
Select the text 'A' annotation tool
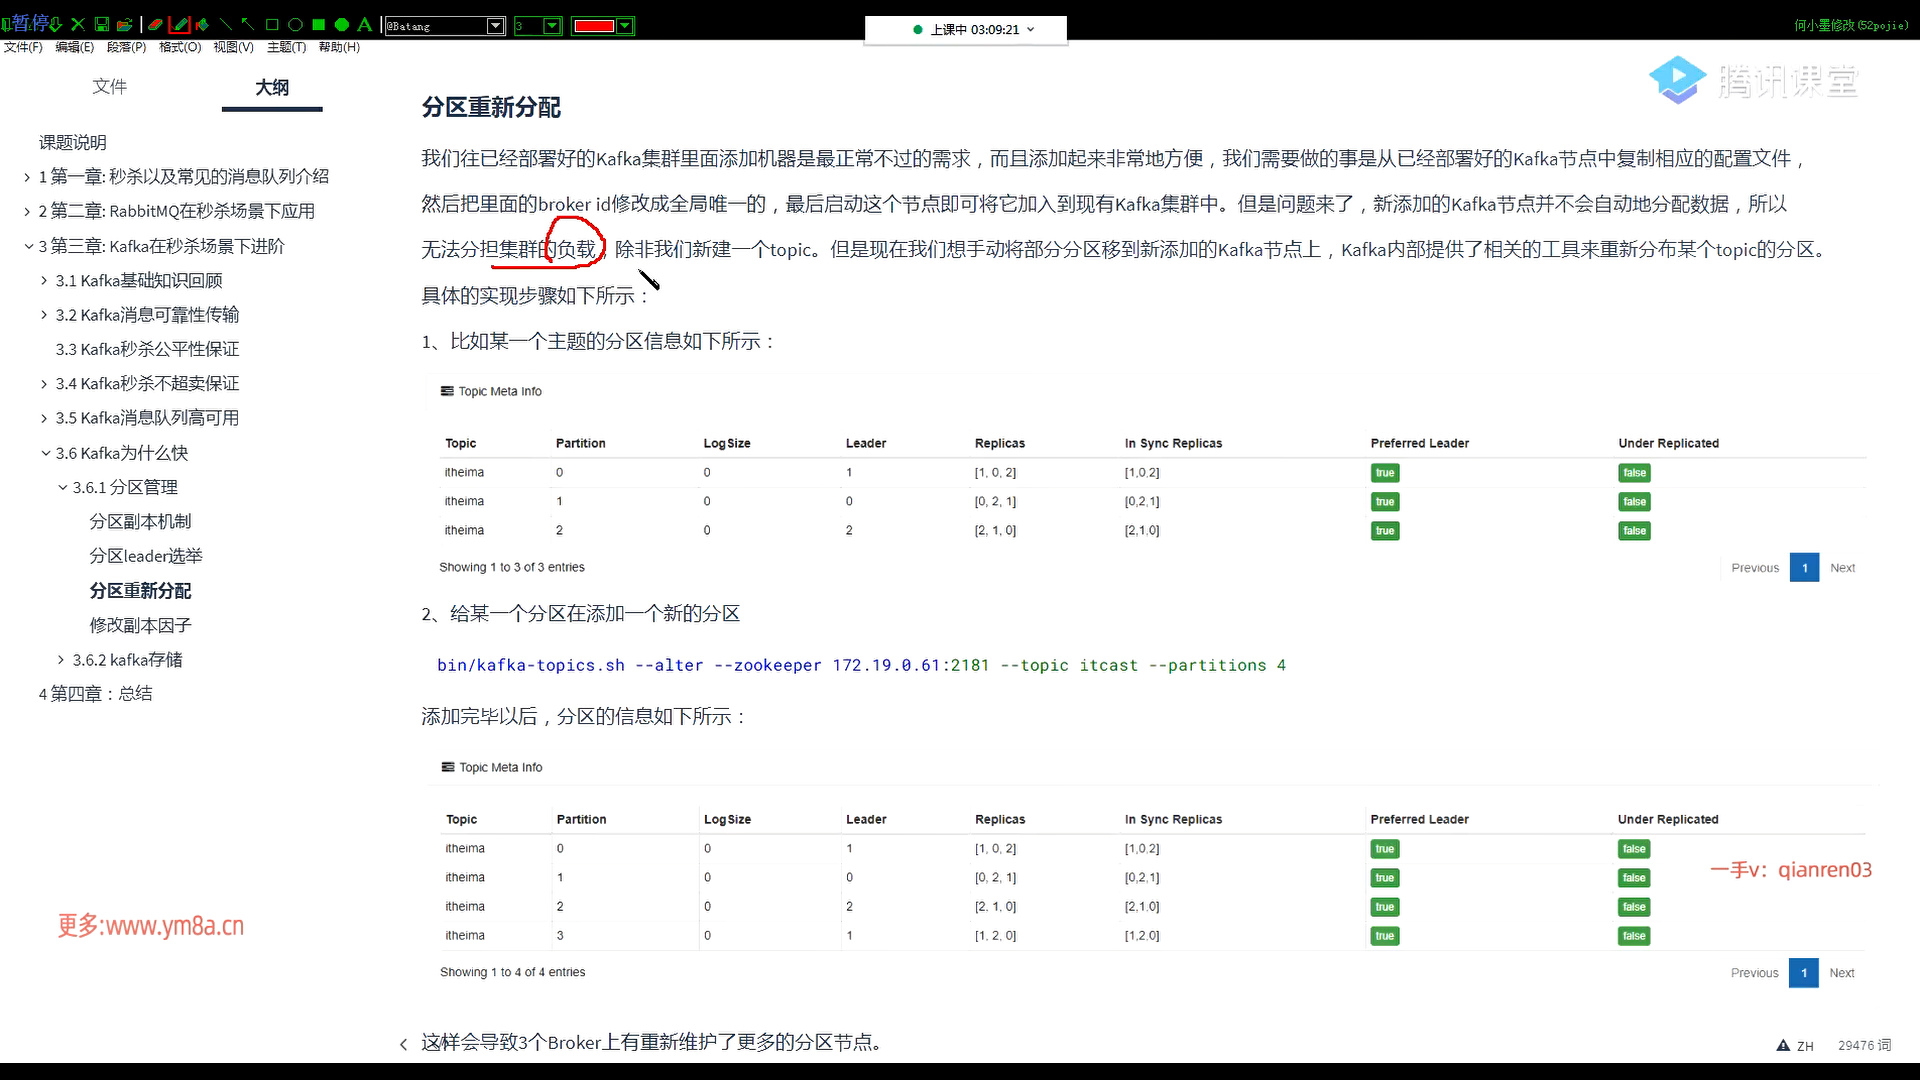[365, 25]
